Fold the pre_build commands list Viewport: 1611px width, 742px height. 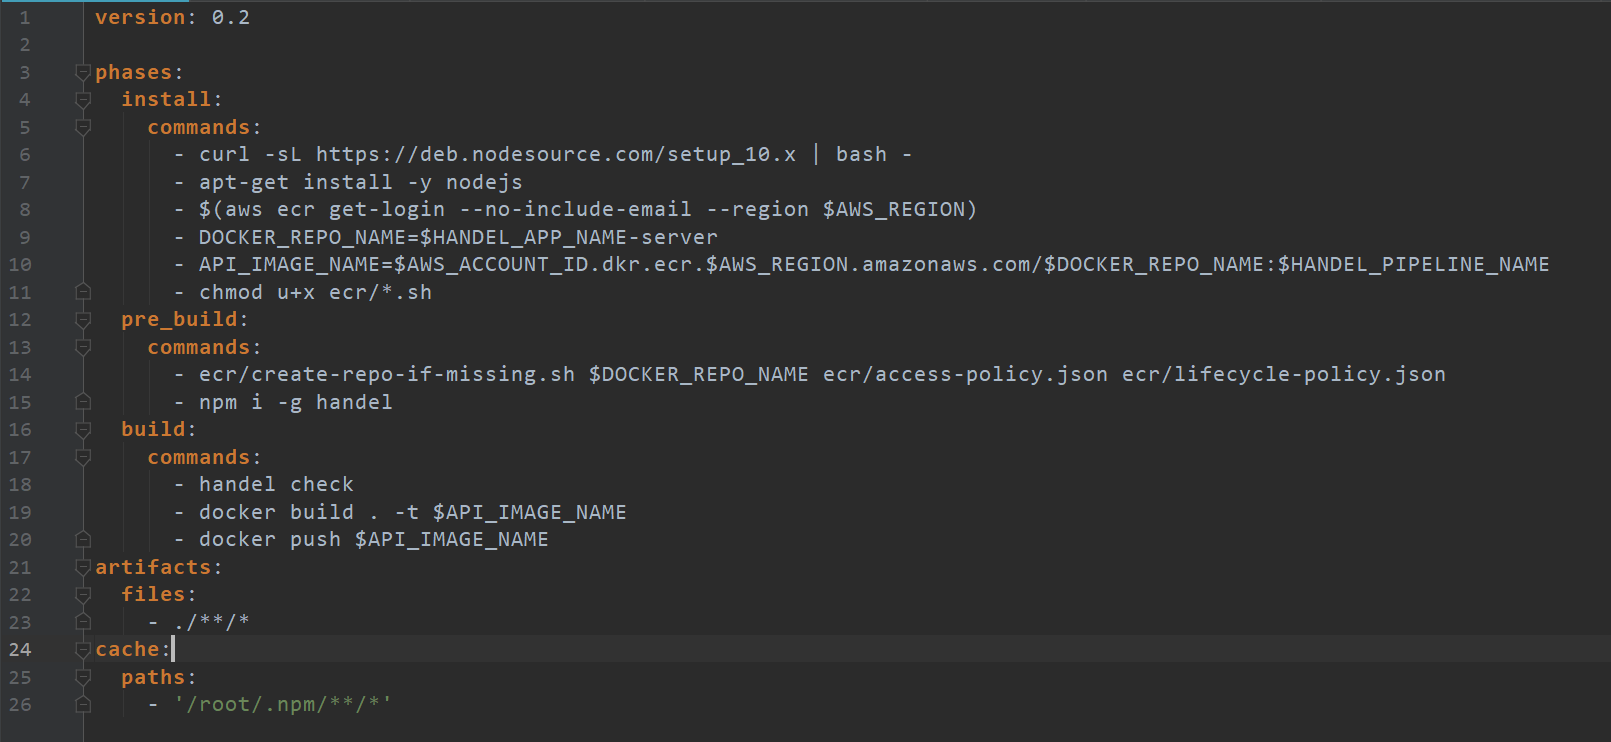(x=83, y=348)
